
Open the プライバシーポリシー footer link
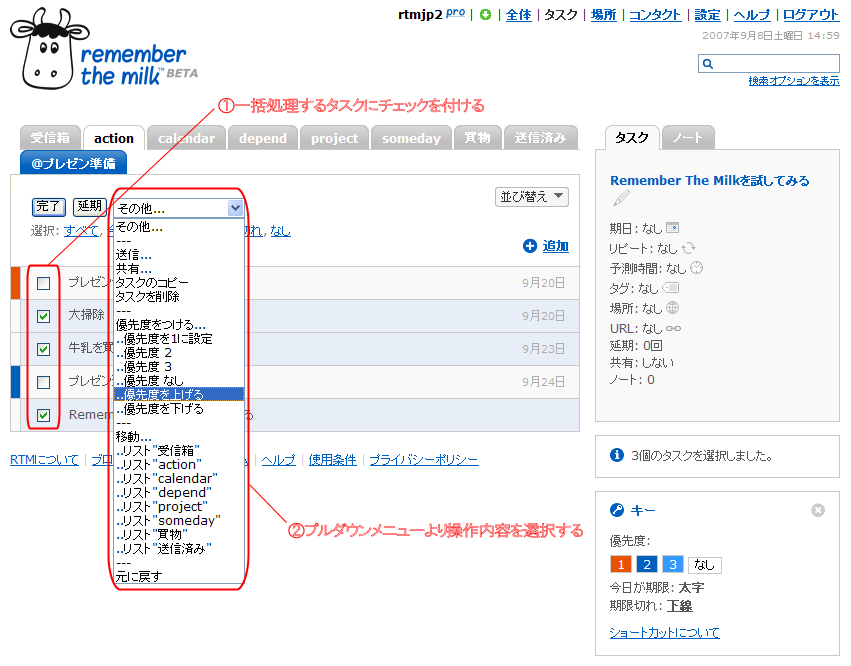424,460
